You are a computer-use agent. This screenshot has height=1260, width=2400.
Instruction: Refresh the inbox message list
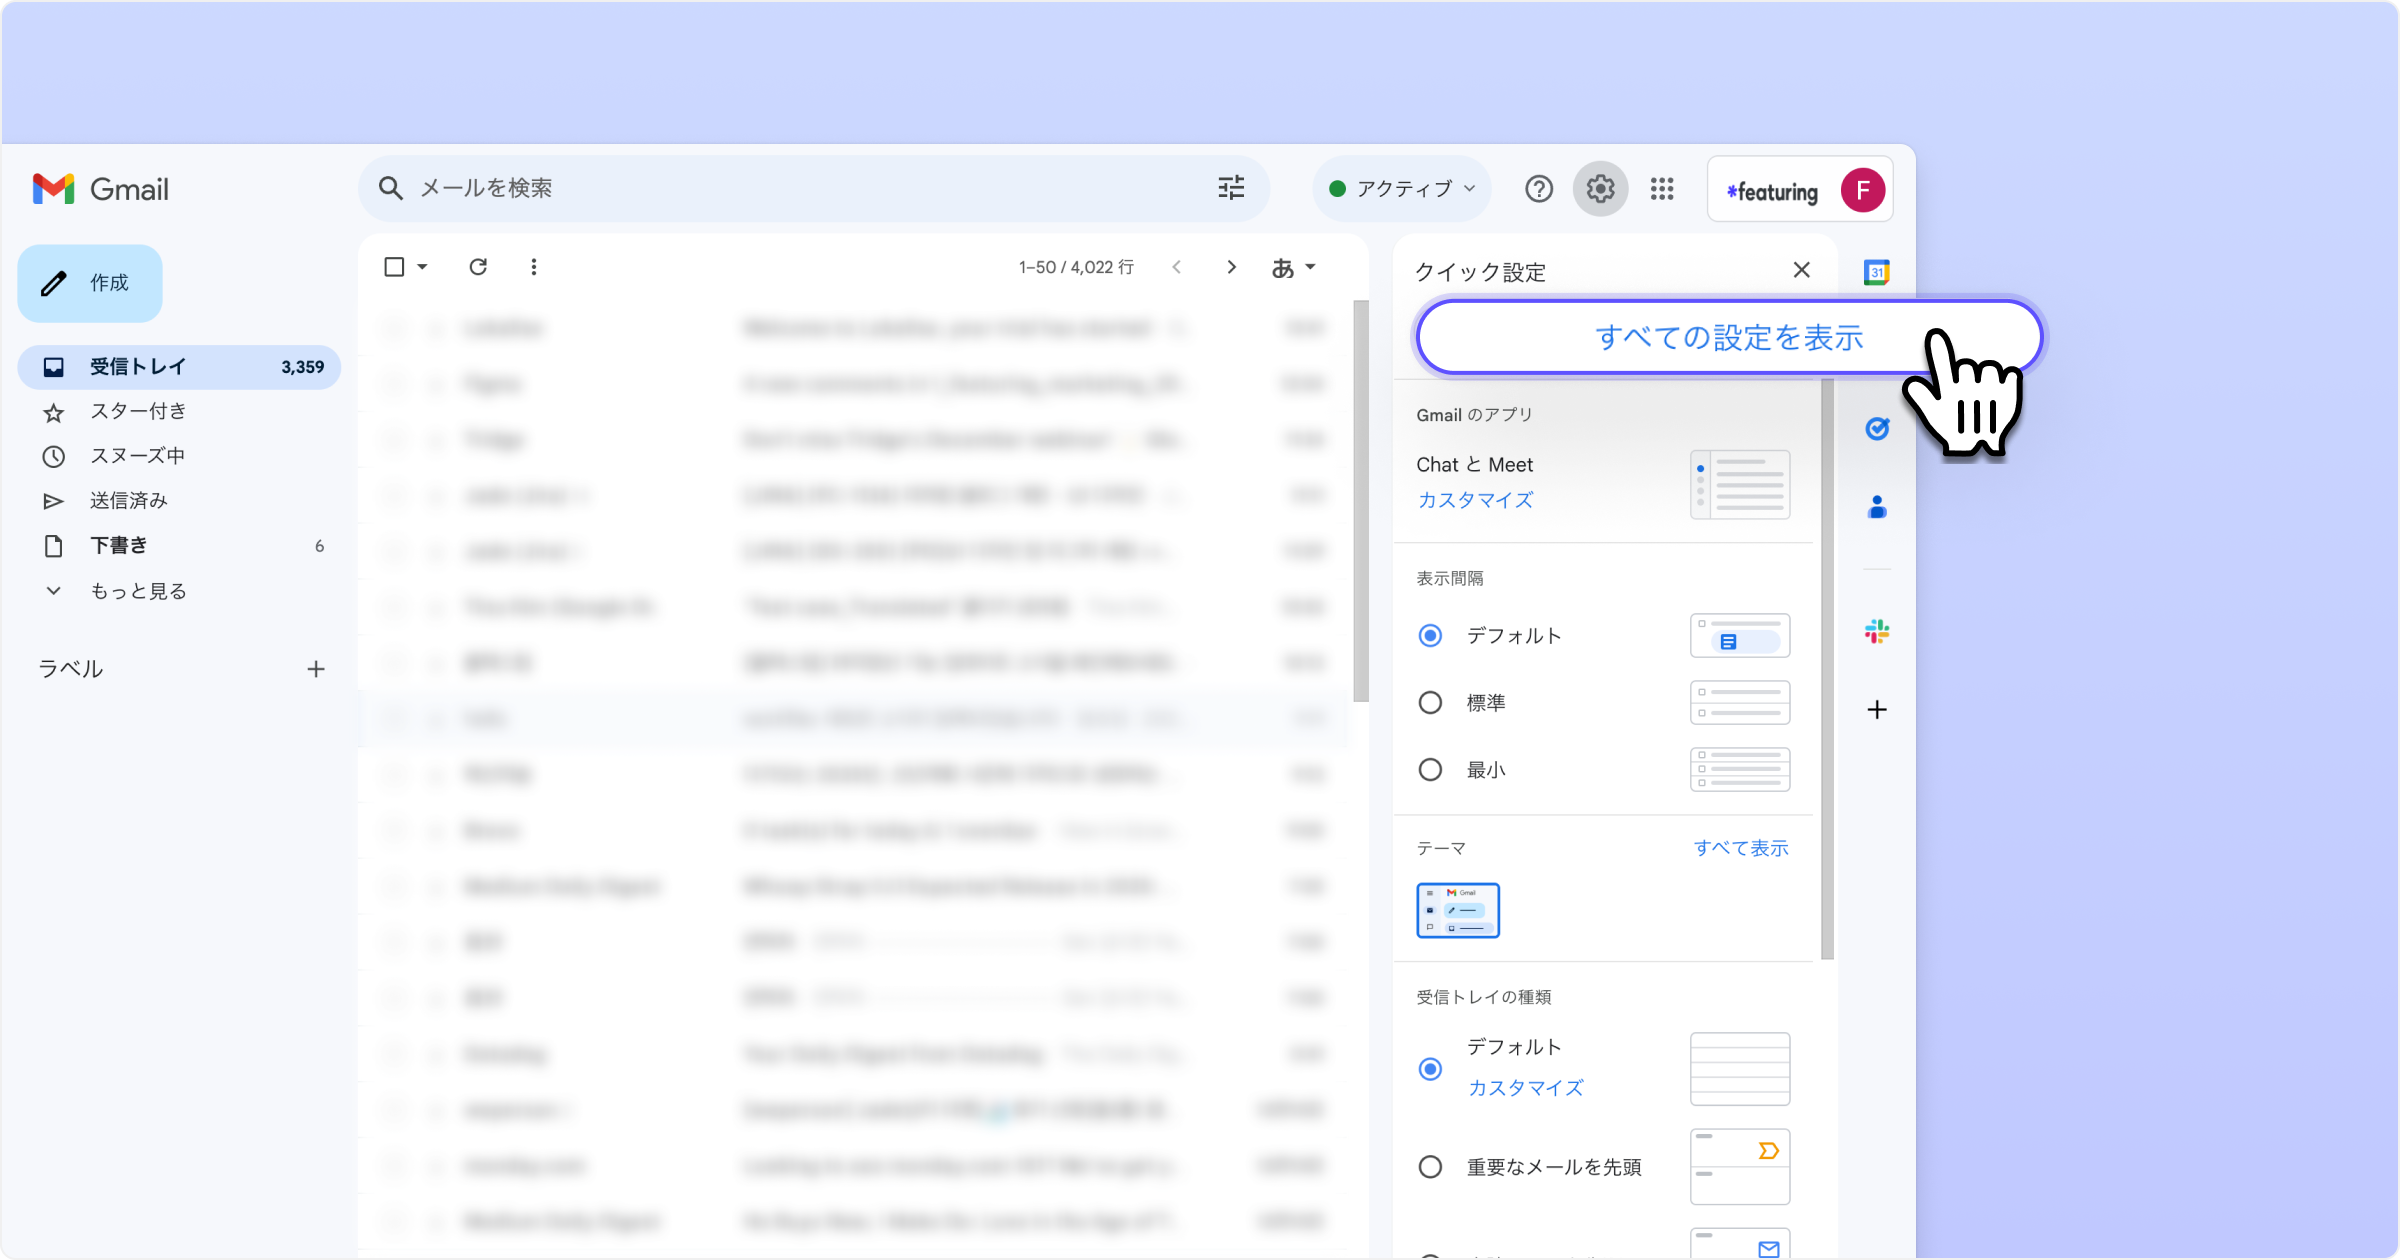tap(478, 267)
